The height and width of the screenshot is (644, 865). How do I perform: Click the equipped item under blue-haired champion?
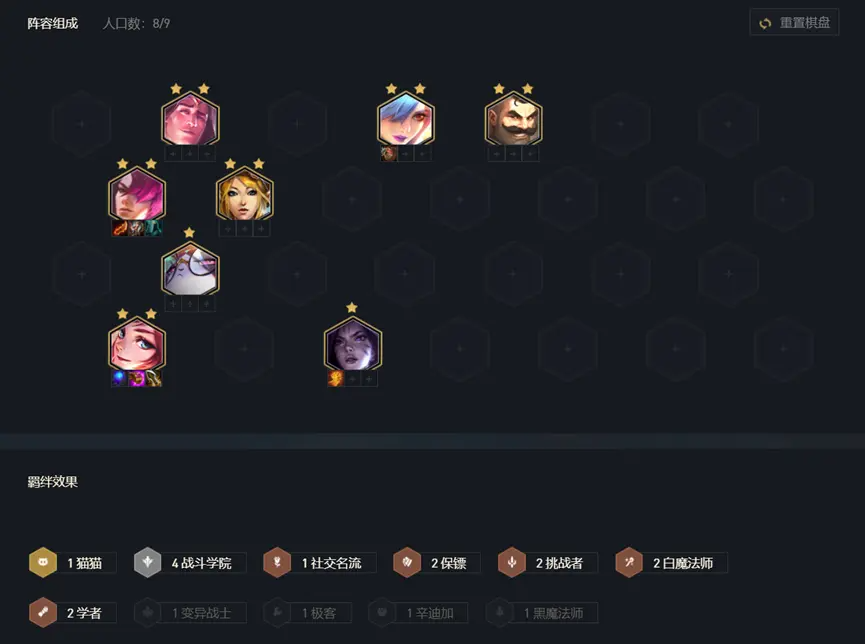[389, 154]
